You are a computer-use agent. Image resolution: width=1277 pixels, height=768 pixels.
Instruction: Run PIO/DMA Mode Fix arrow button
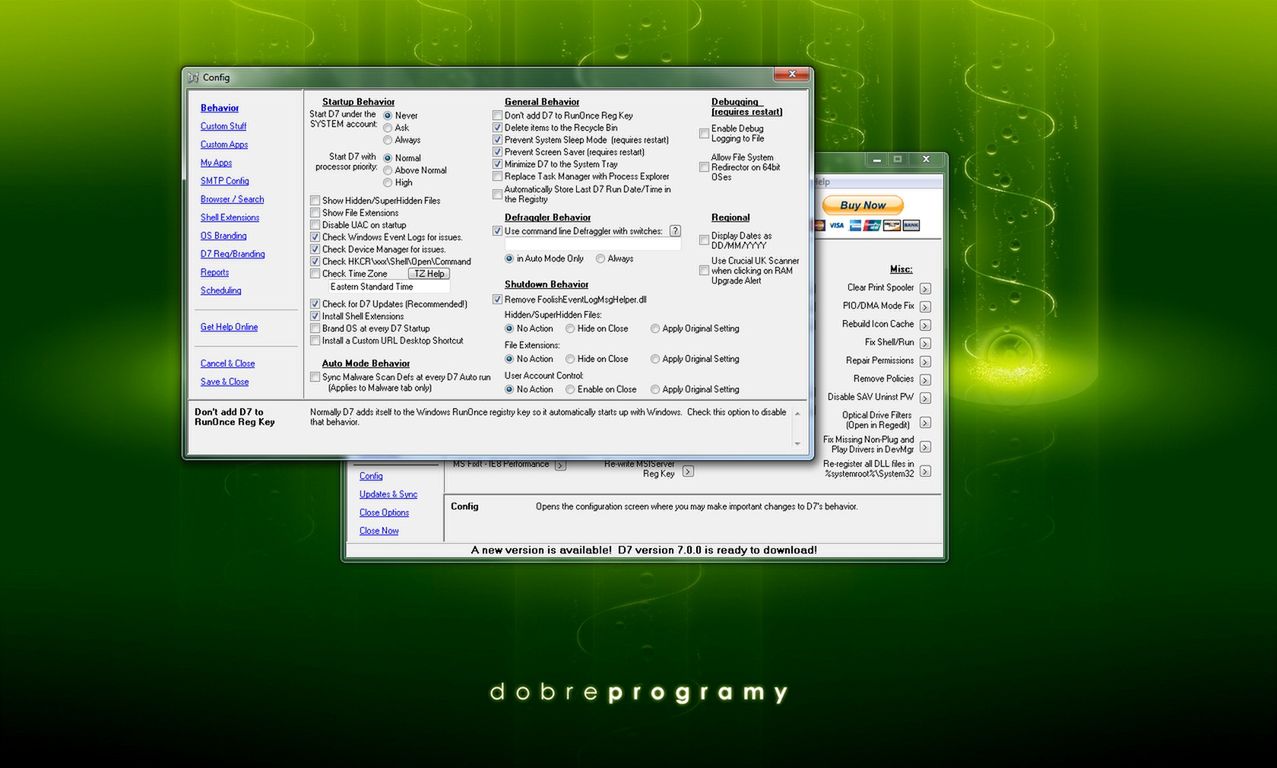click(x=925, y=307)
